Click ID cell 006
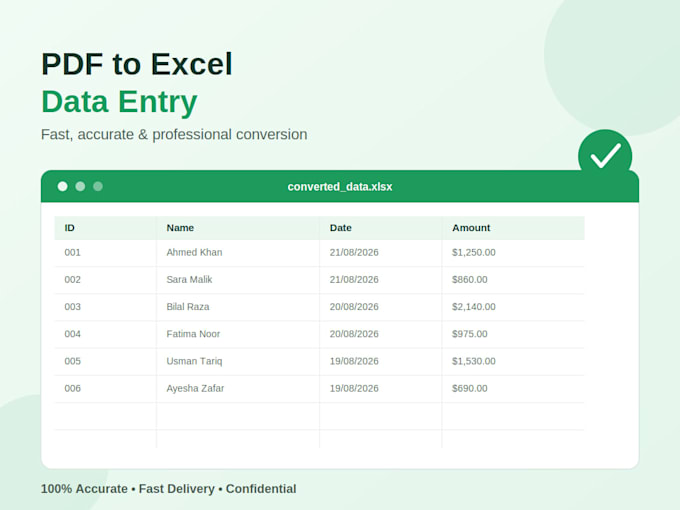680x510 pixels. (105, 389)
